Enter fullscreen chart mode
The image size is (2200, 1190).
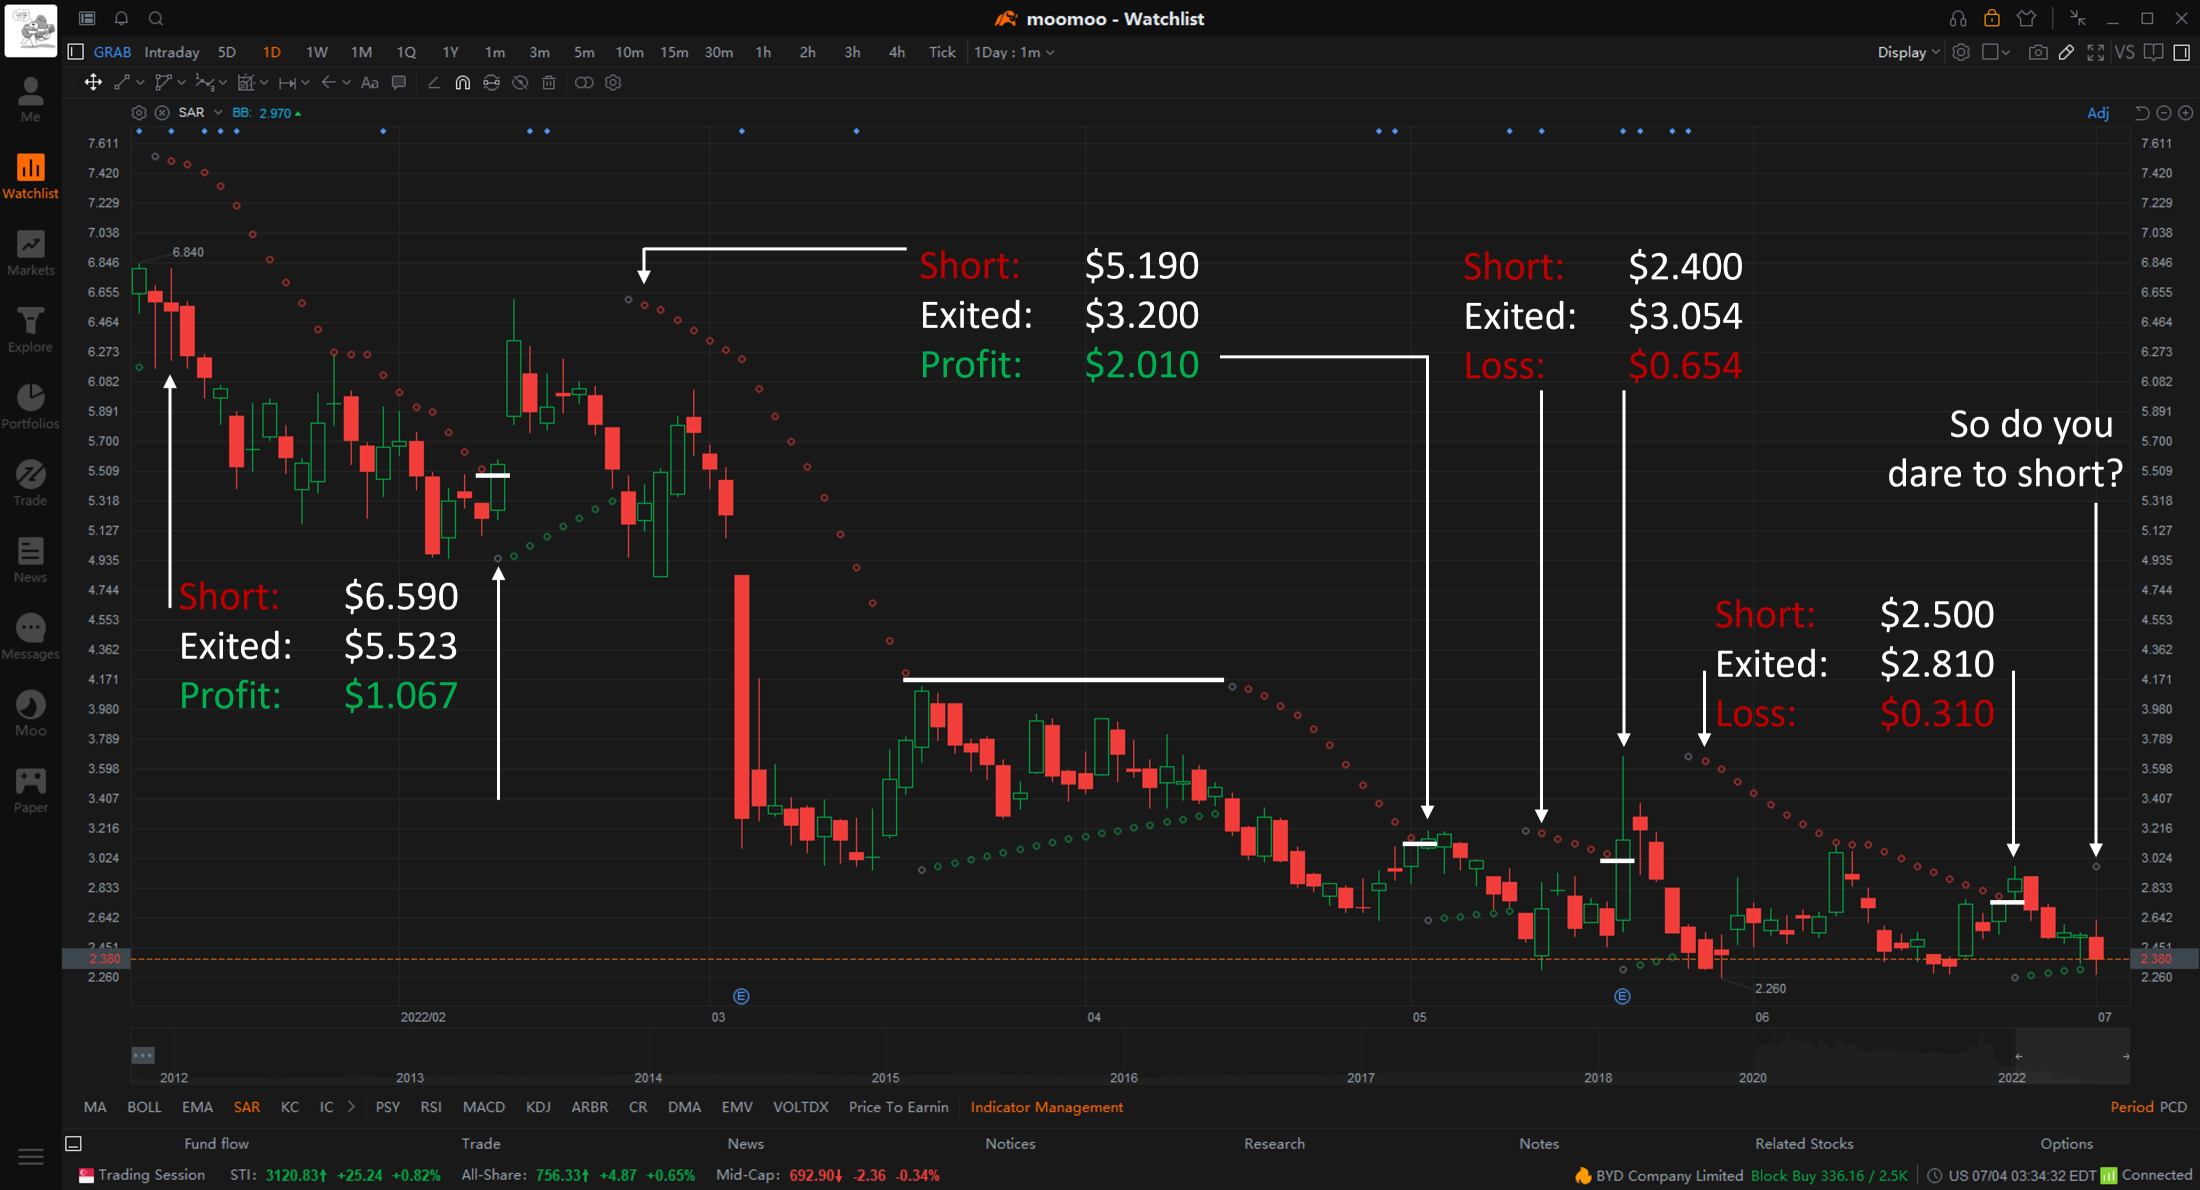coord(2095,52)
